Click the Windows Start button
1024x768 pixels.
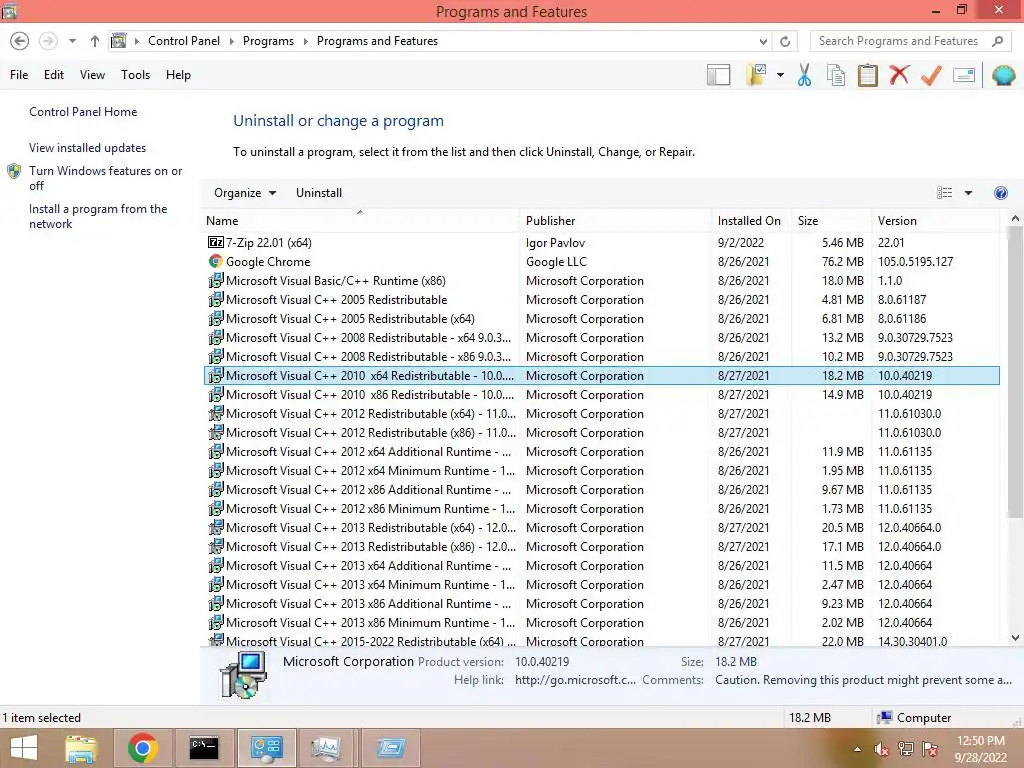pyautogui.click(x=24, y=748)
